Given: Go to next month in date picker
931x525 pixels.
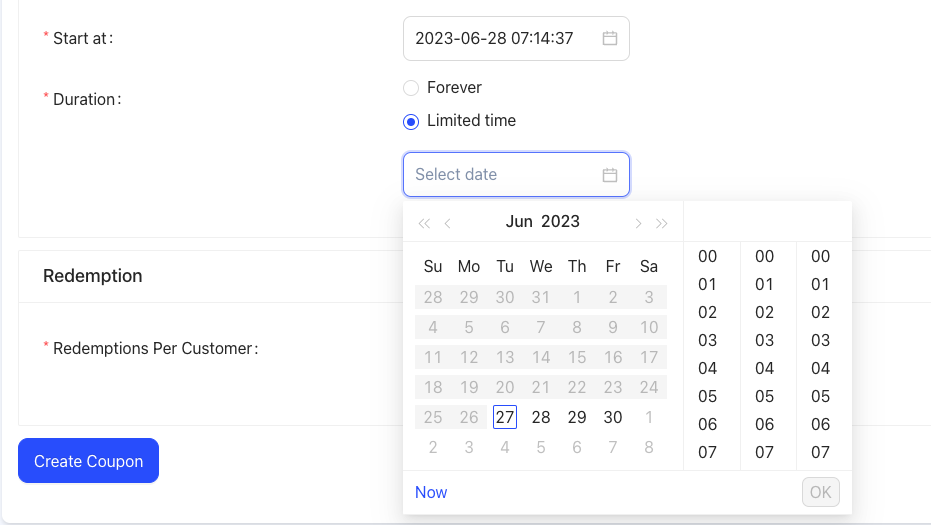Looking at the screenshot, I should click(638, 223).
